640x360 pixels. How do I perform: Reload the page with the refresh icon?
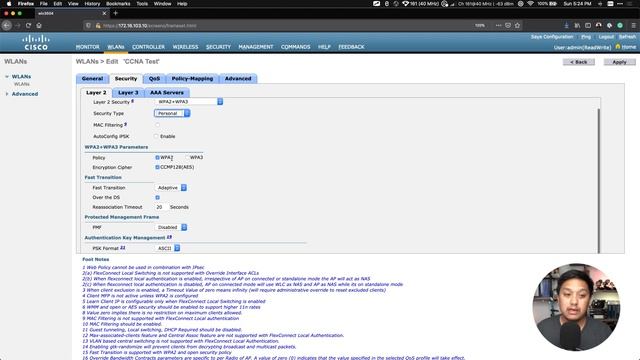pyautogui.click(x=28, y=25)
